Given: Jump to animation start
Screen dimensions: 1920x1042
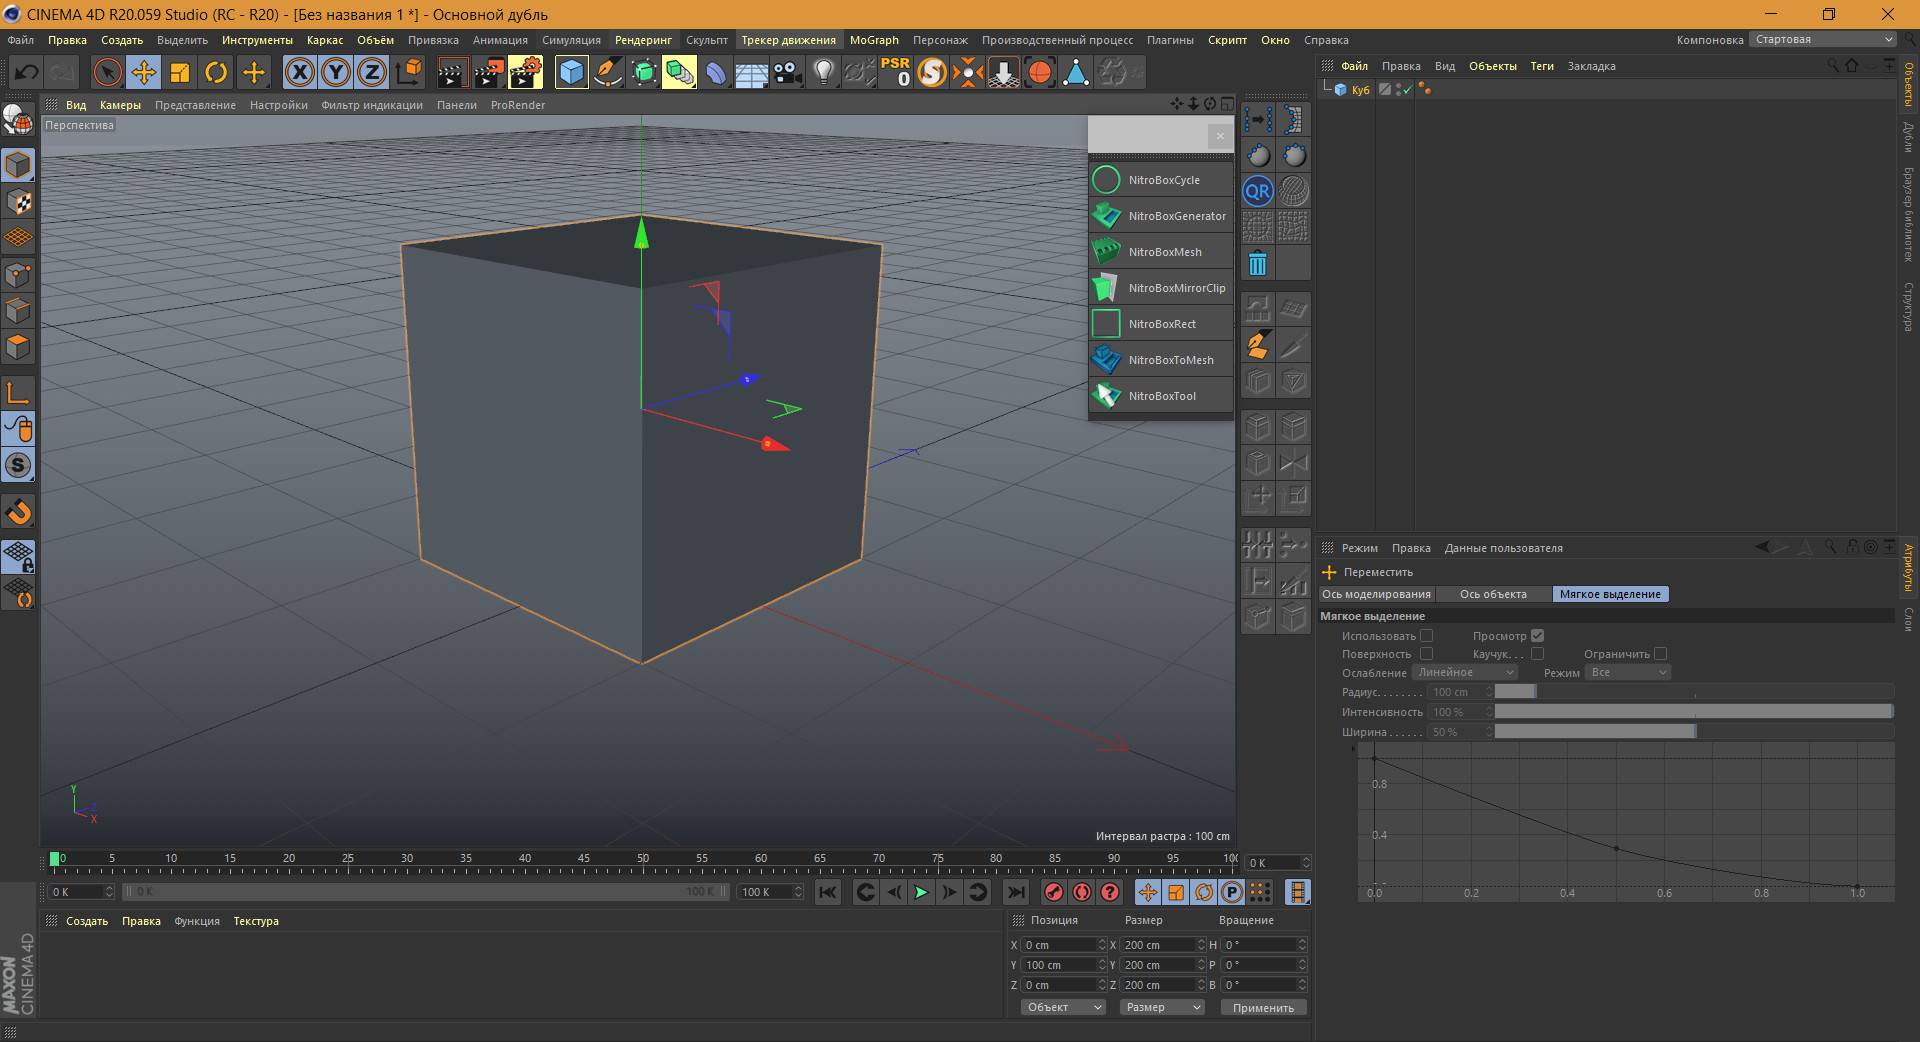Looking at the screenshot, I should point(828,892).
